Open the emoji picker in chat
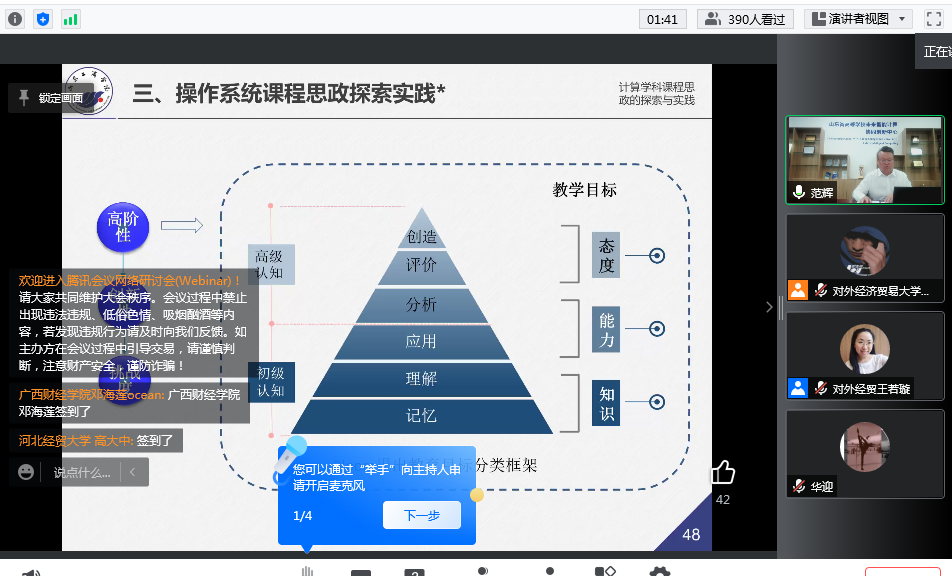The image size is (952, 576). 26,472
